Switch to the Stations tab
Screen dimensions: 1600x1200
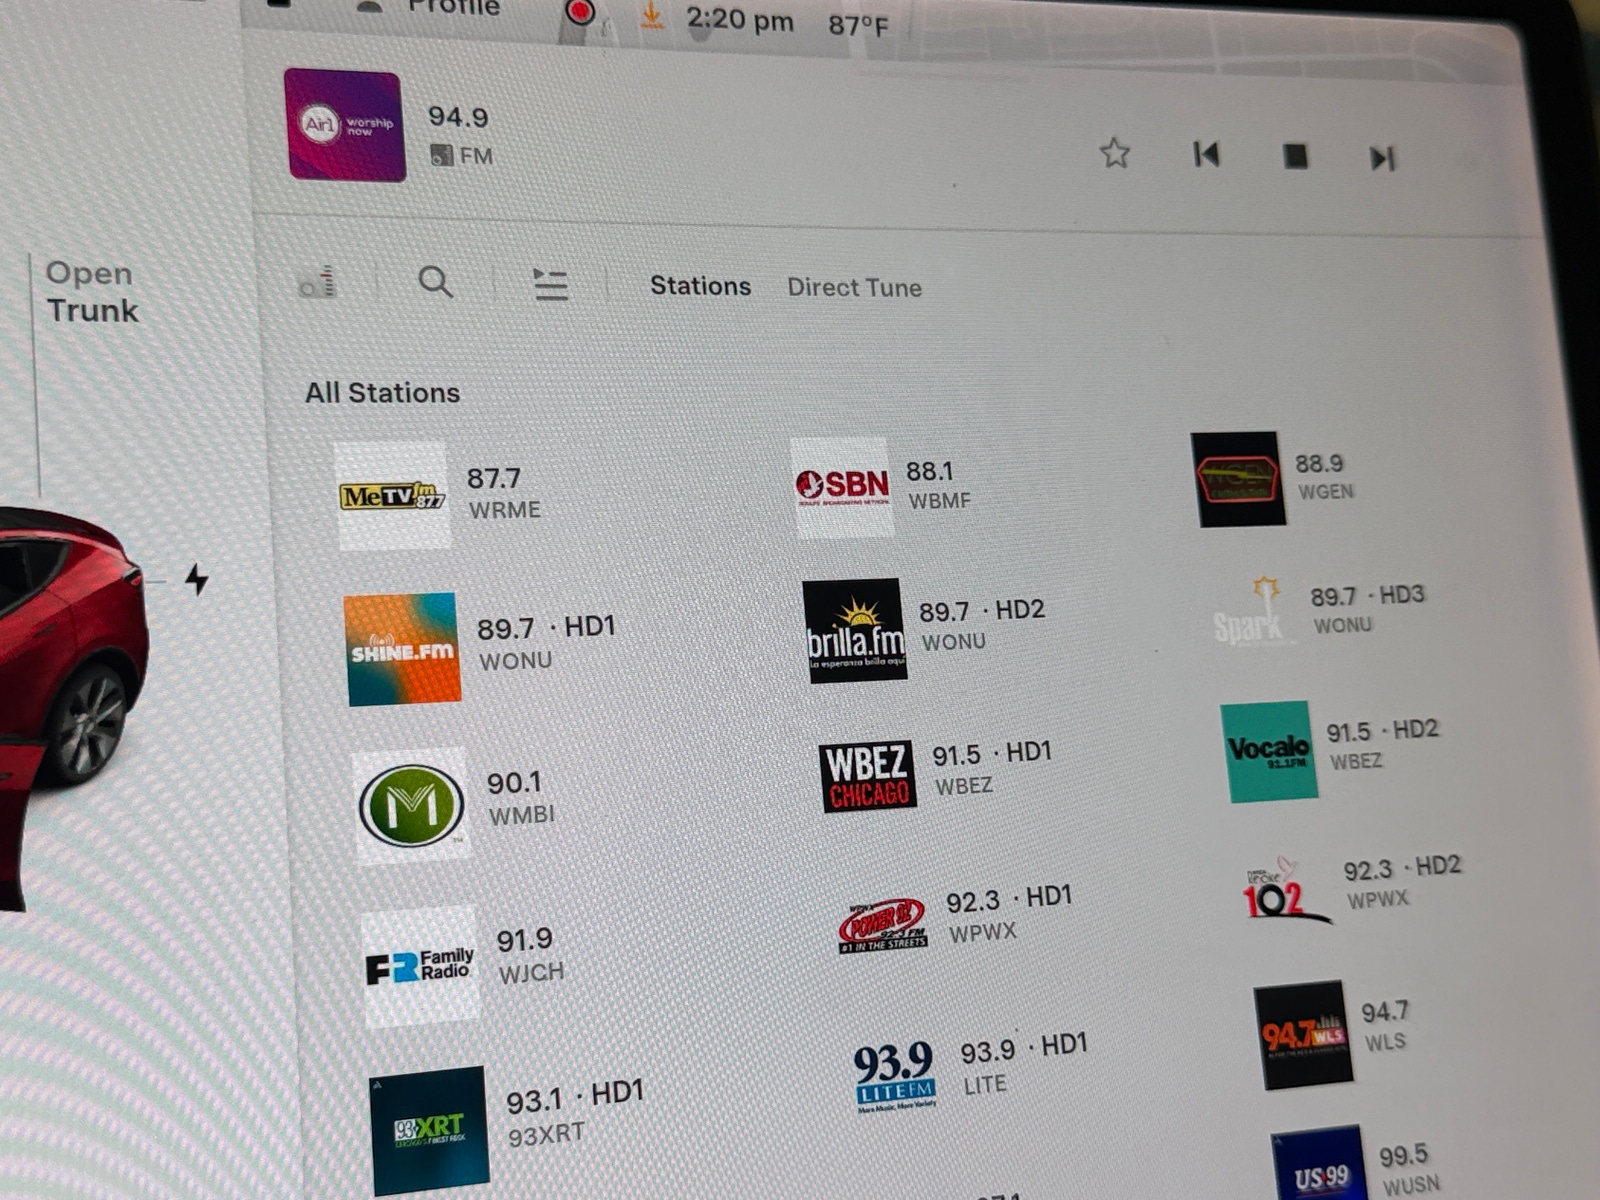tap(700, 286)
